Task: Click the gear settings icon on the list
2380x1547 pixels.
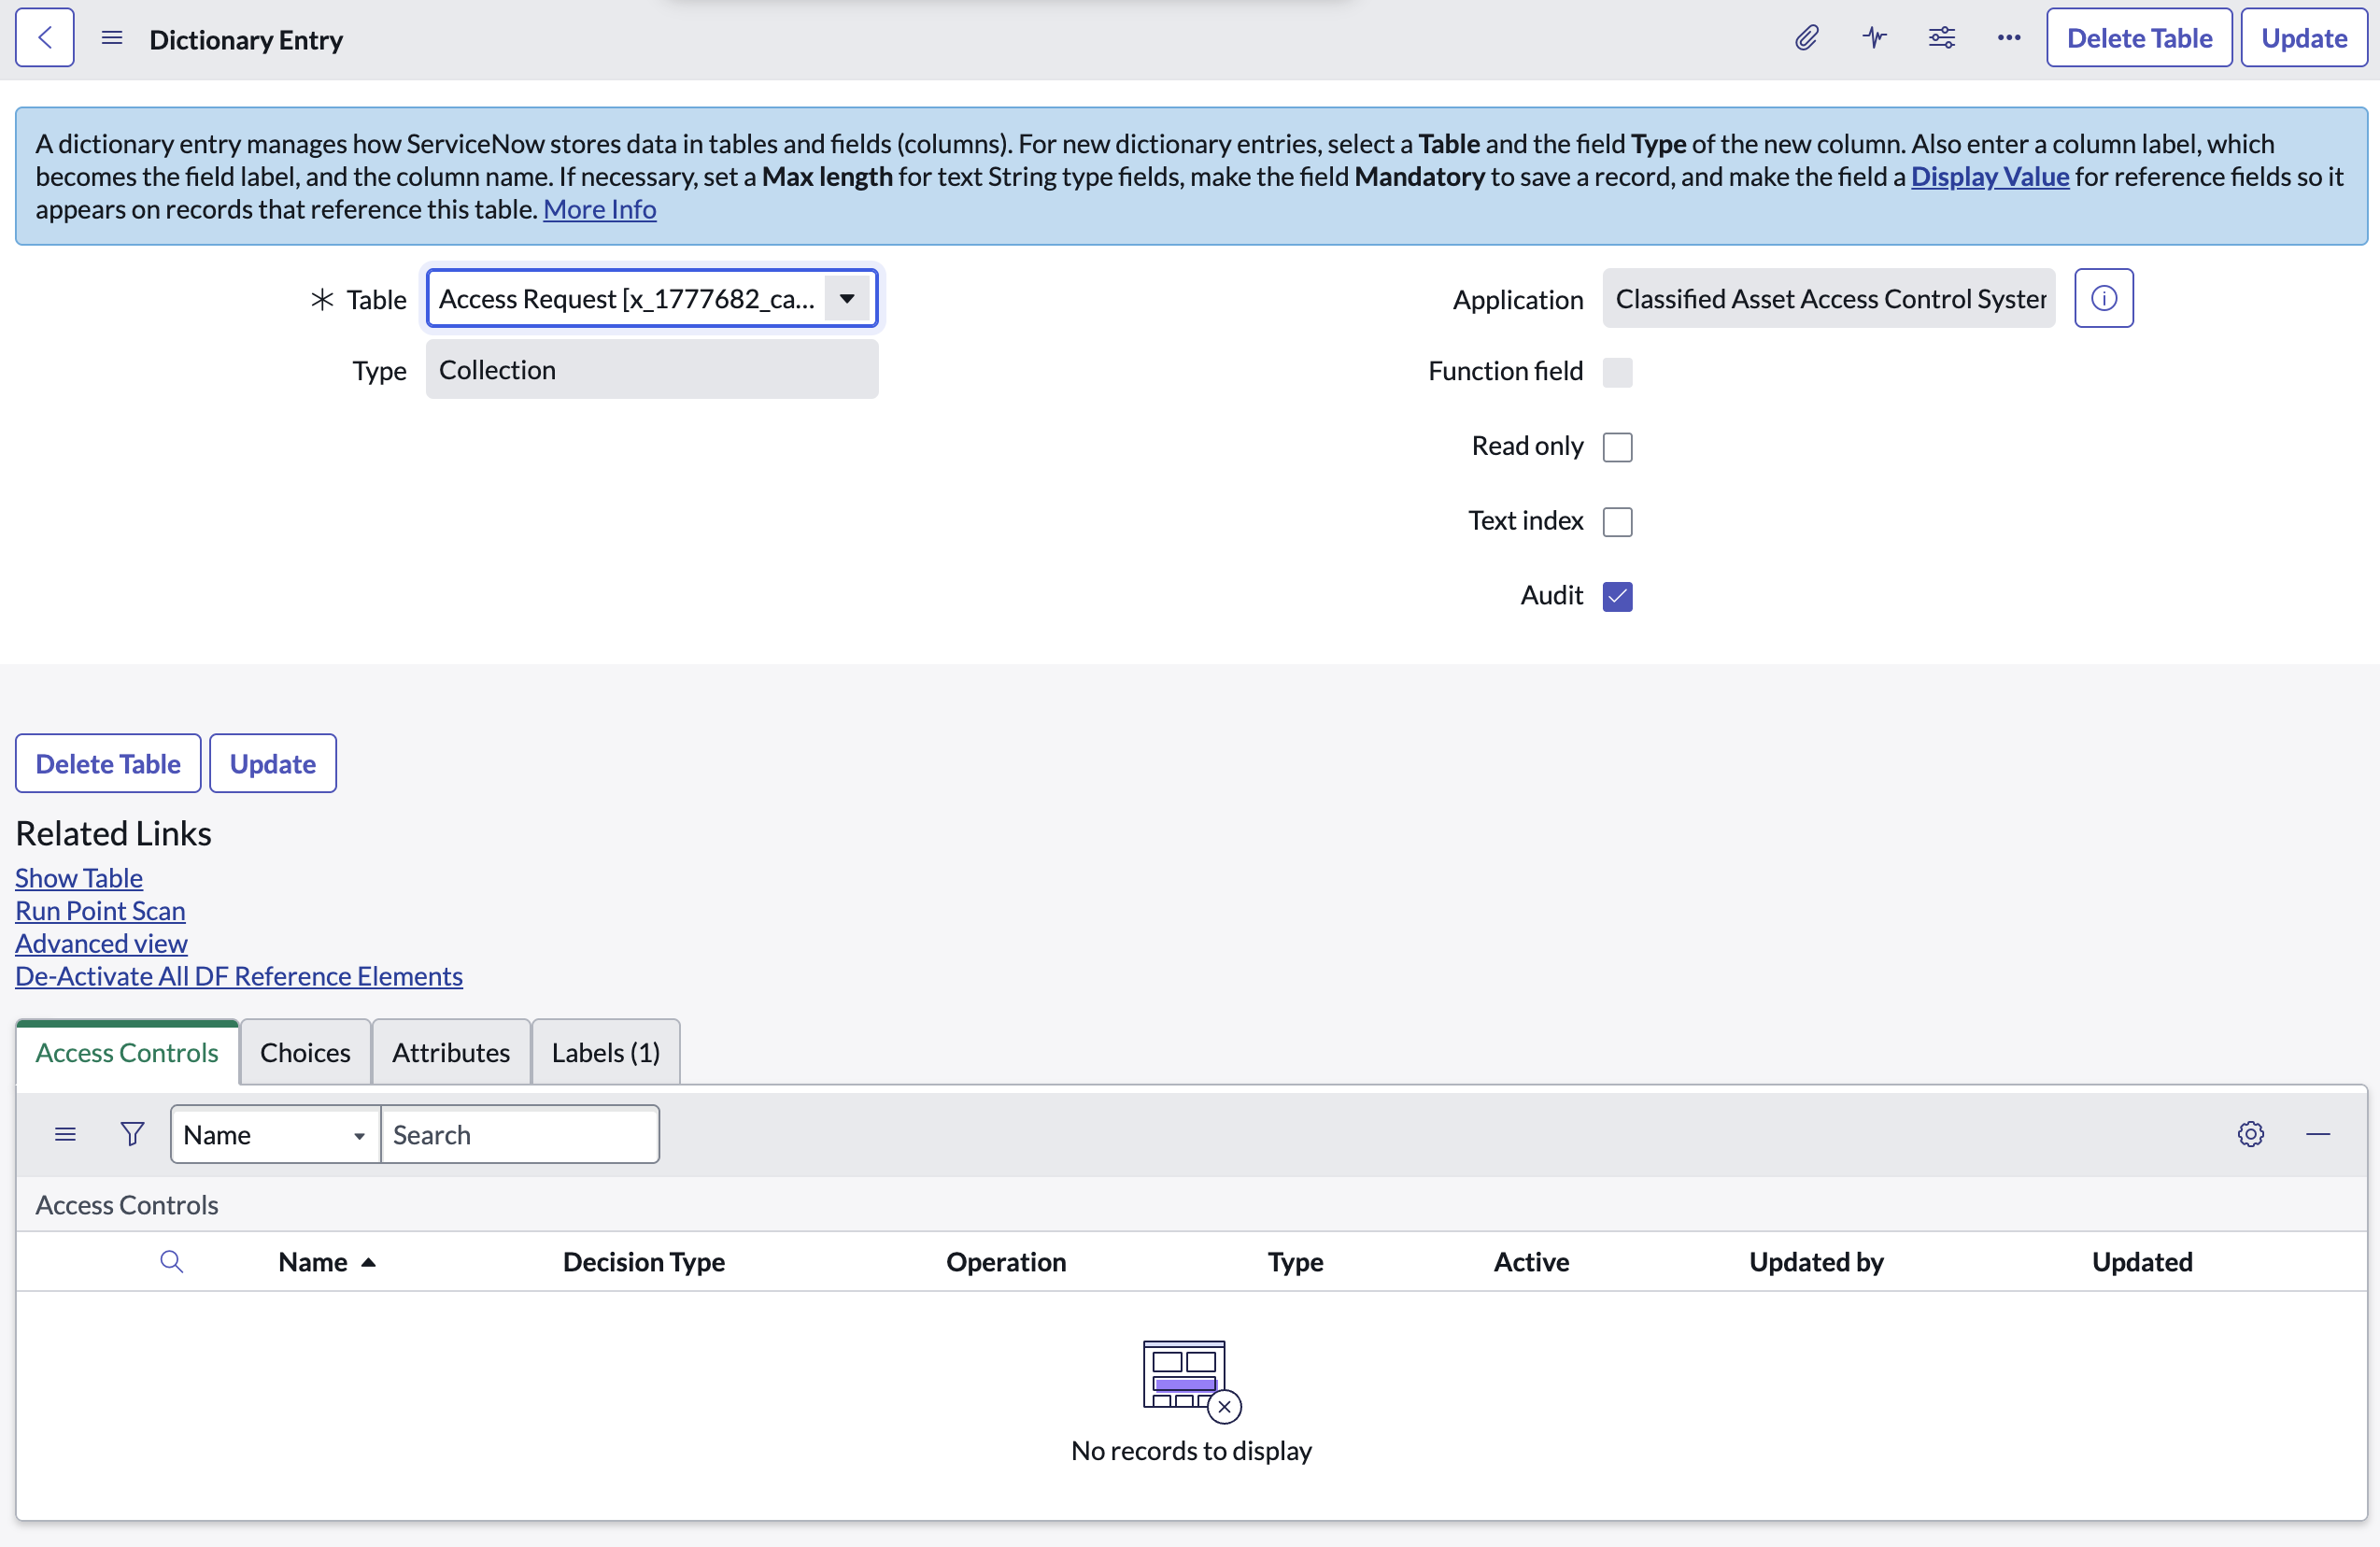Action: point(2251,1134)
